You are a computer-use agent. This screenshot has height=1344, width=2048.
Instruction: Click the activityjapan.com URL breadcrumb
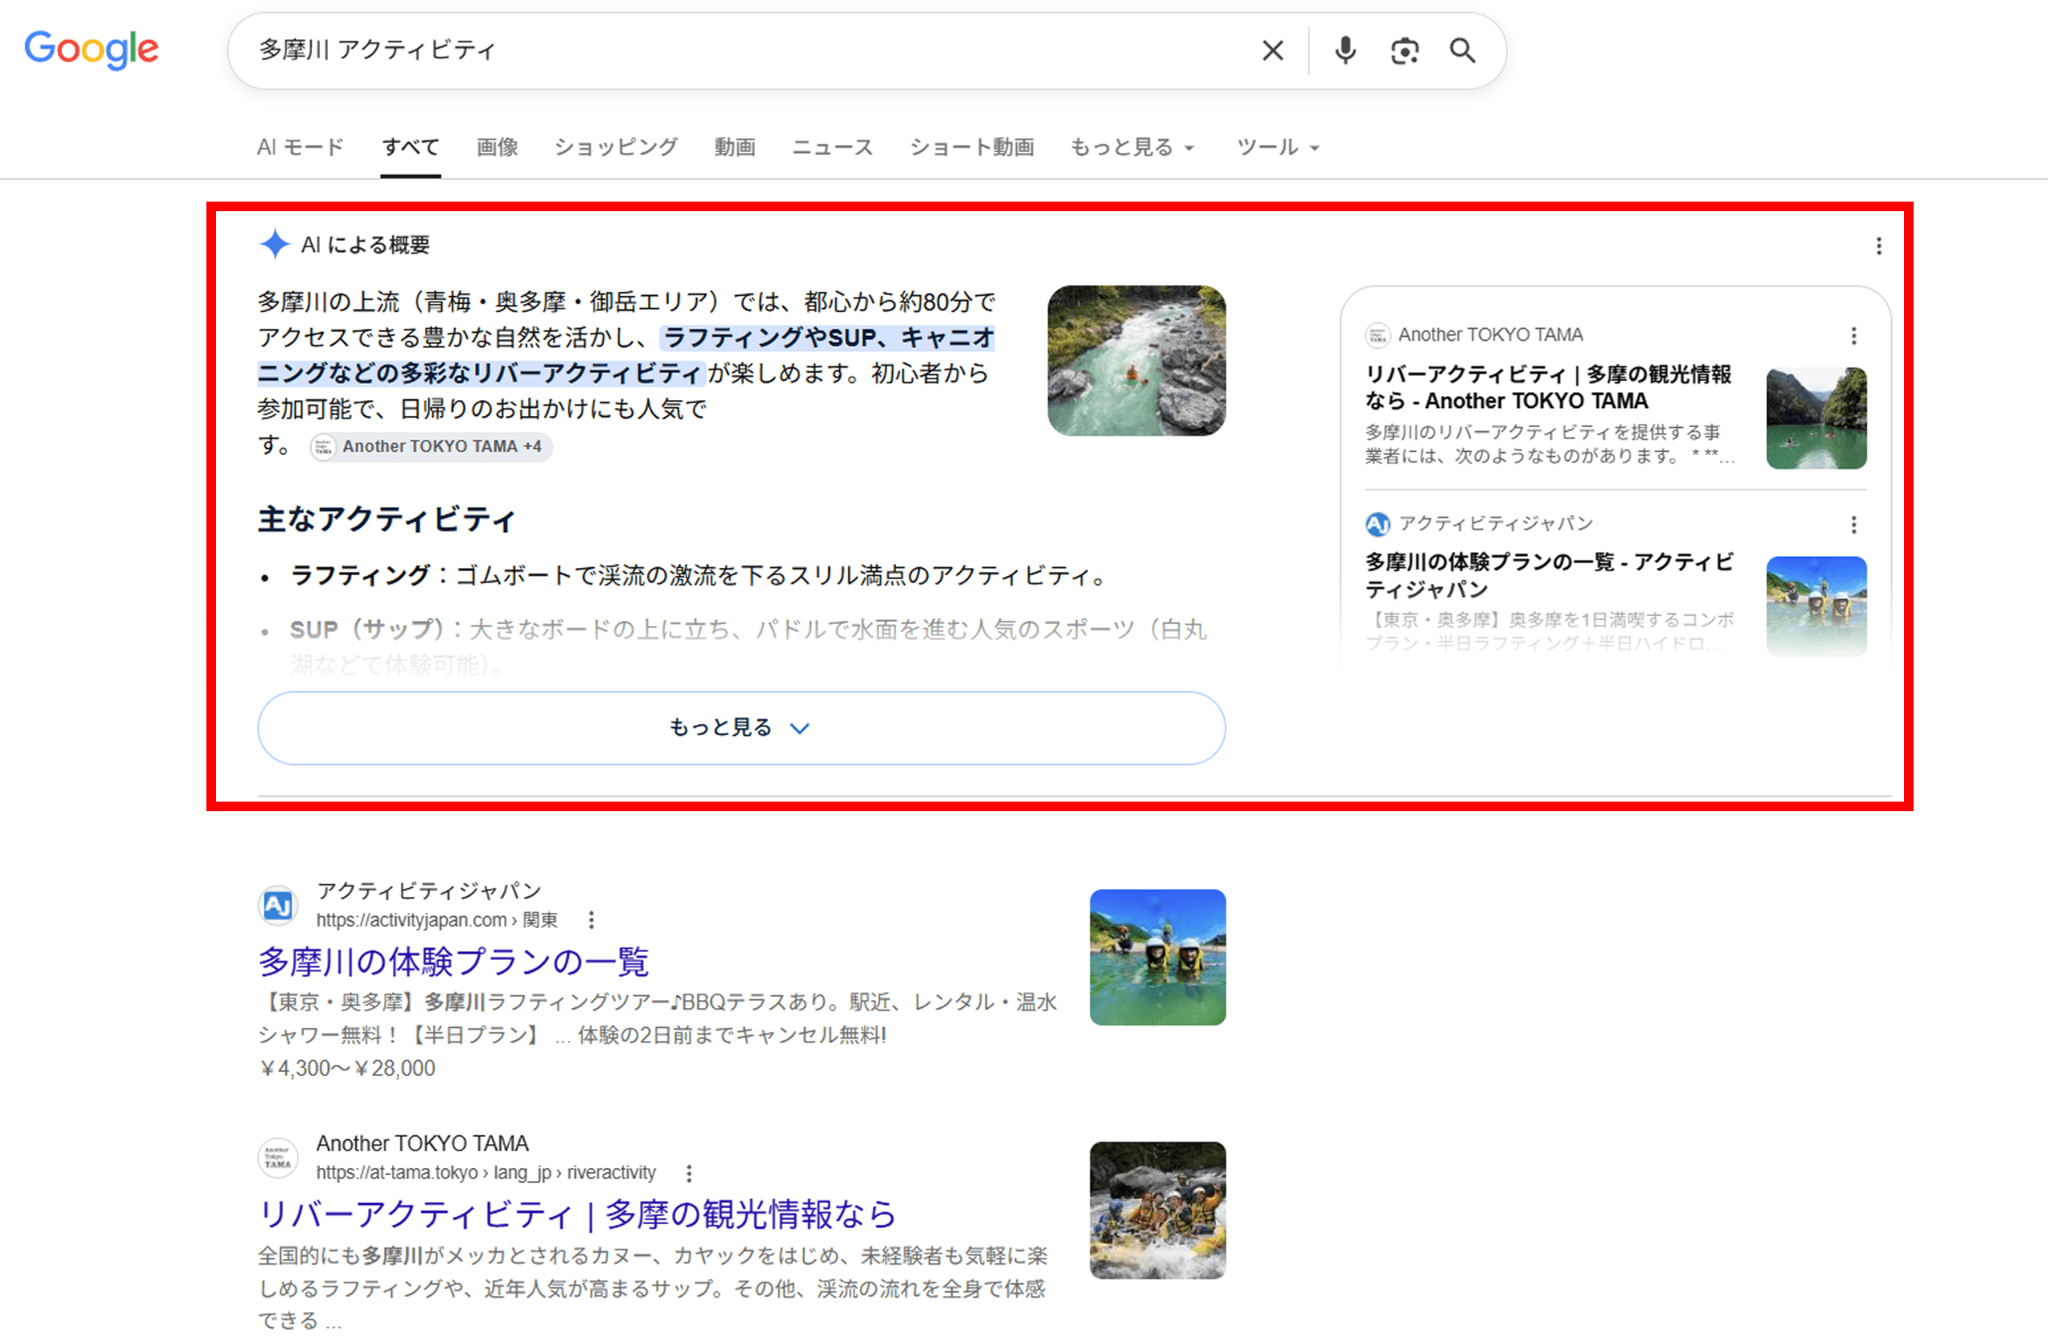point(437,920)
